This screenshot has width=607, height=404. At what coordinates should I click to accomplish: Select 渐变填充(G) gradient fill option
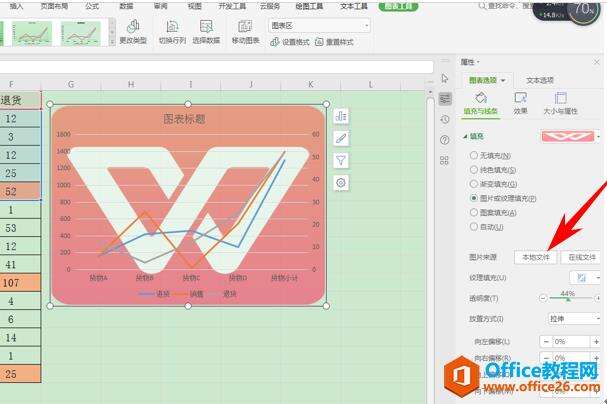(473, 184)
